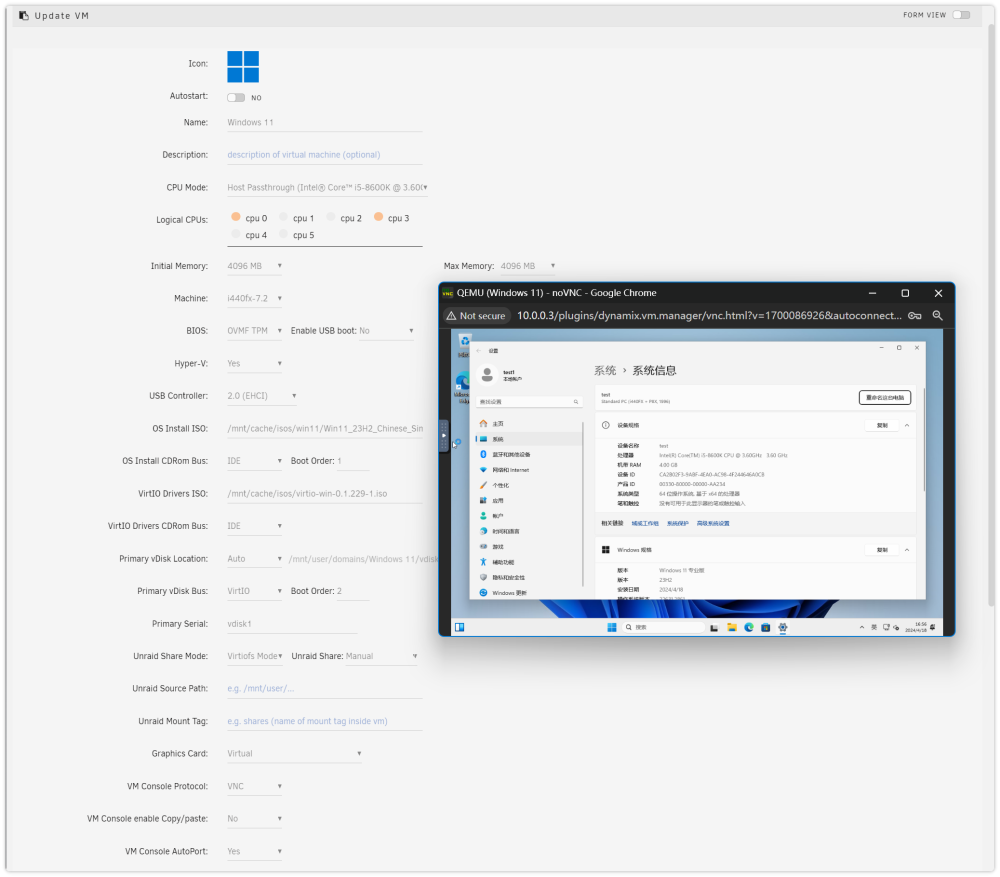Click Copy button for device specifications

tap(882, 425)
